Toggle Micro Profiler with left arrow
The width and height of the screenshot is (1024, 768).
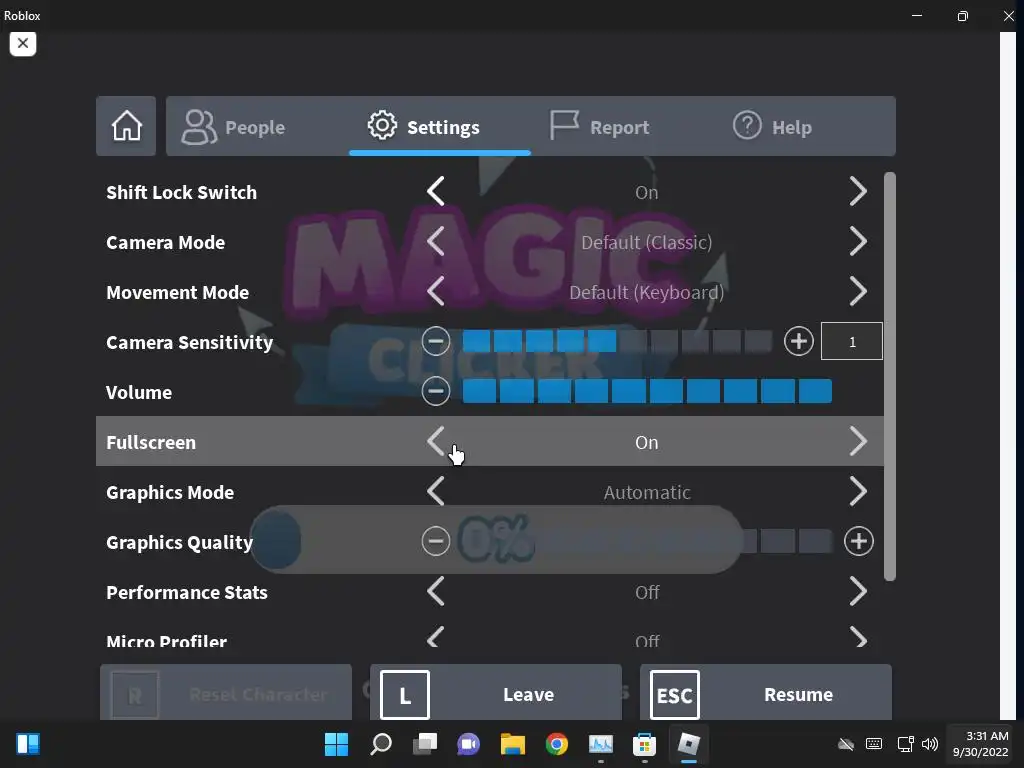tap(436, 637)
